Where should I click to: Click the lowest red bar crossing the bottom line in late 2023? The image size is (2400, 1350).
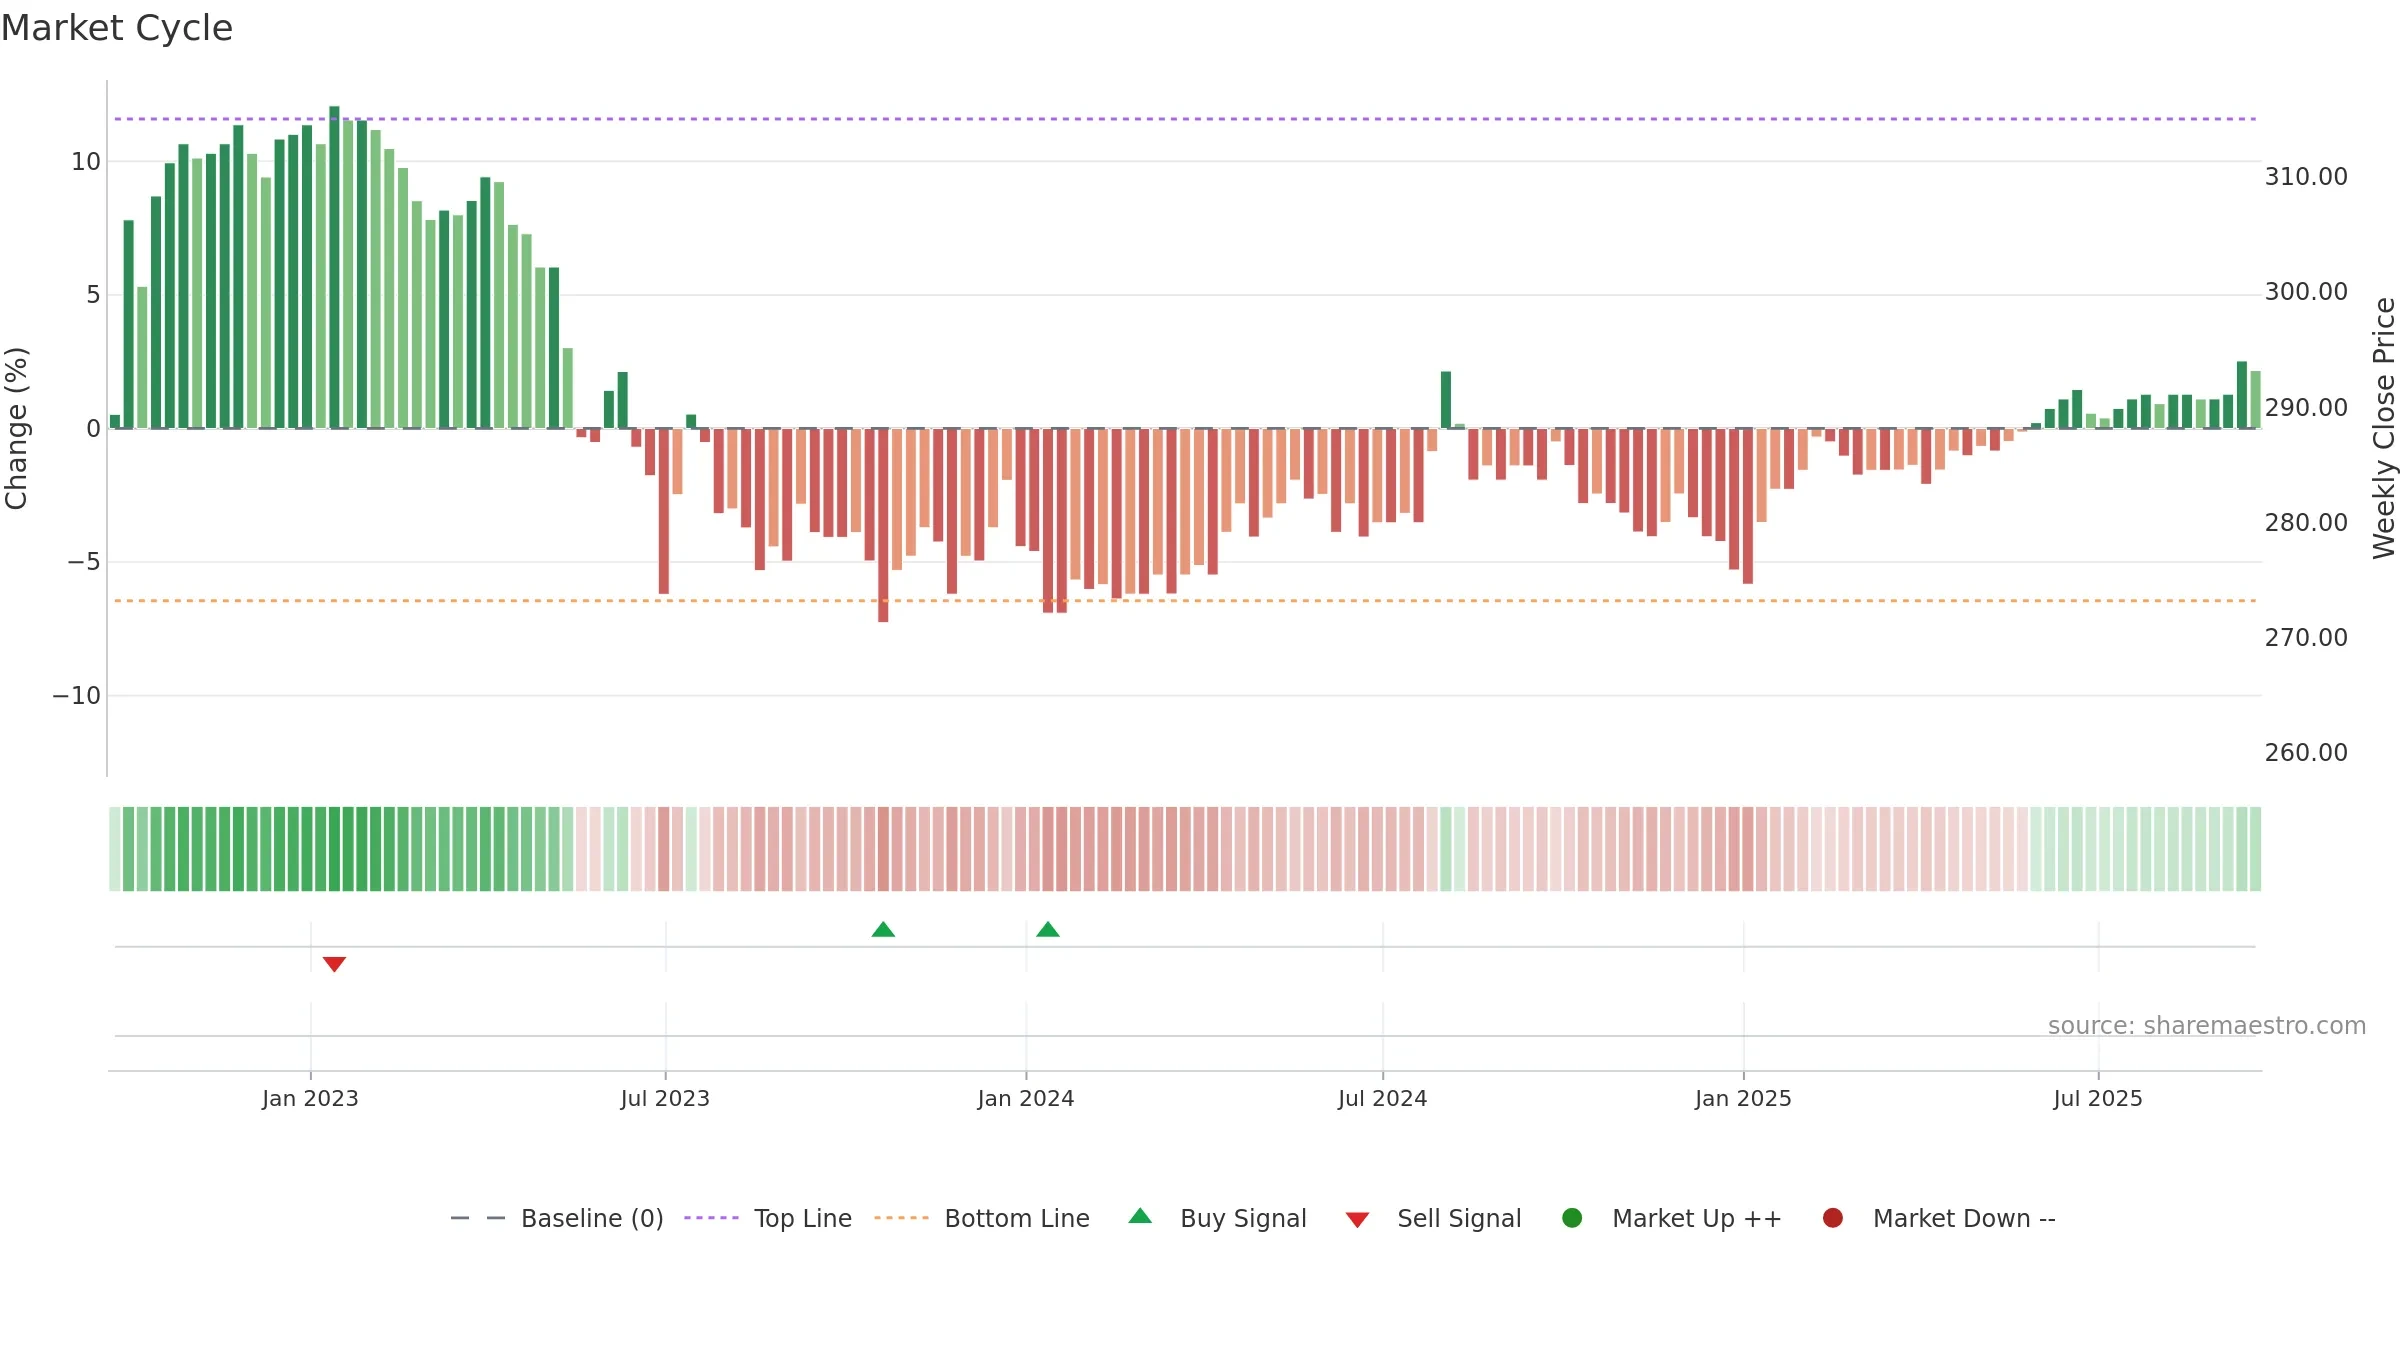point(883,525)
